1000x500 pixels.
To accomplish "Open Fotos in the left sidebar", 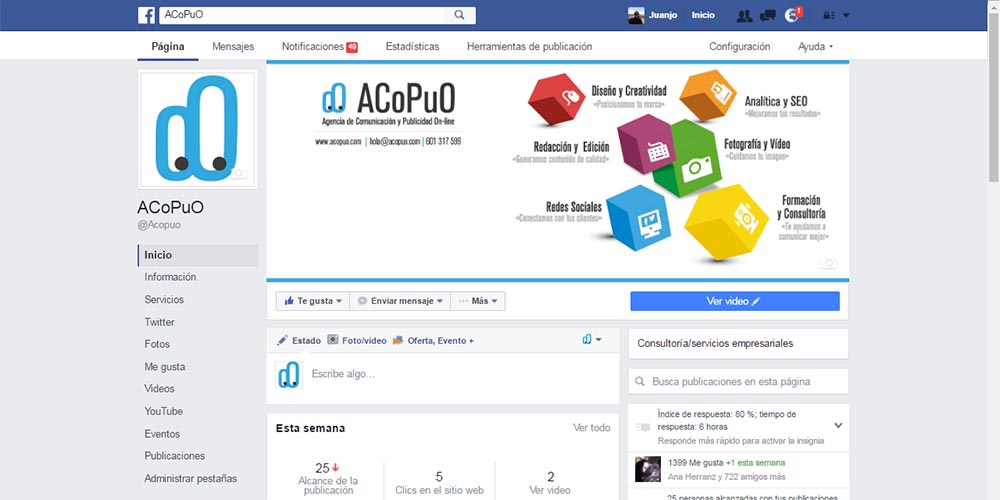I will (157, 344).
